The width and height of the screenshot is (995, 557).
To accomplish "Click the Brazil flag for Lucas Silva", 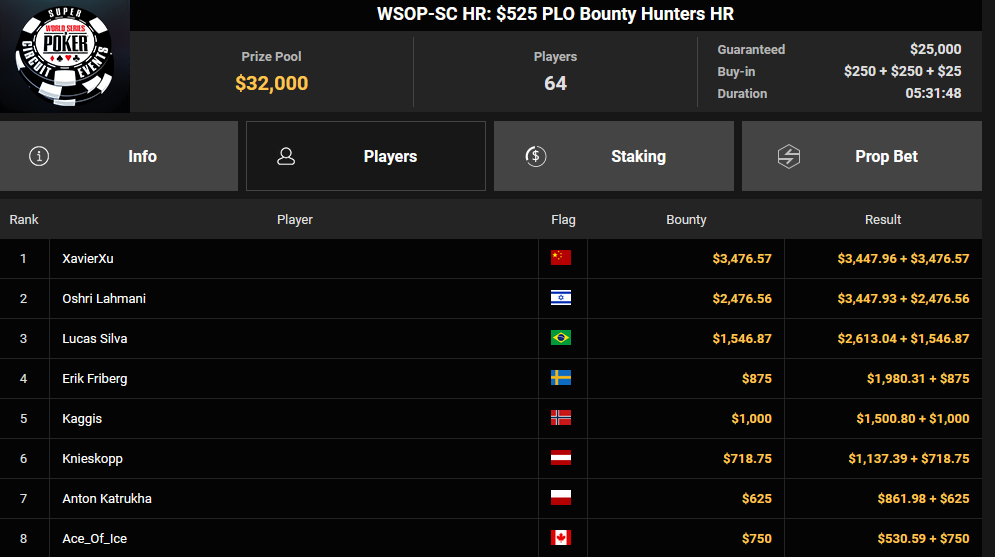I will pyautogui.click(x=561, y=338).
